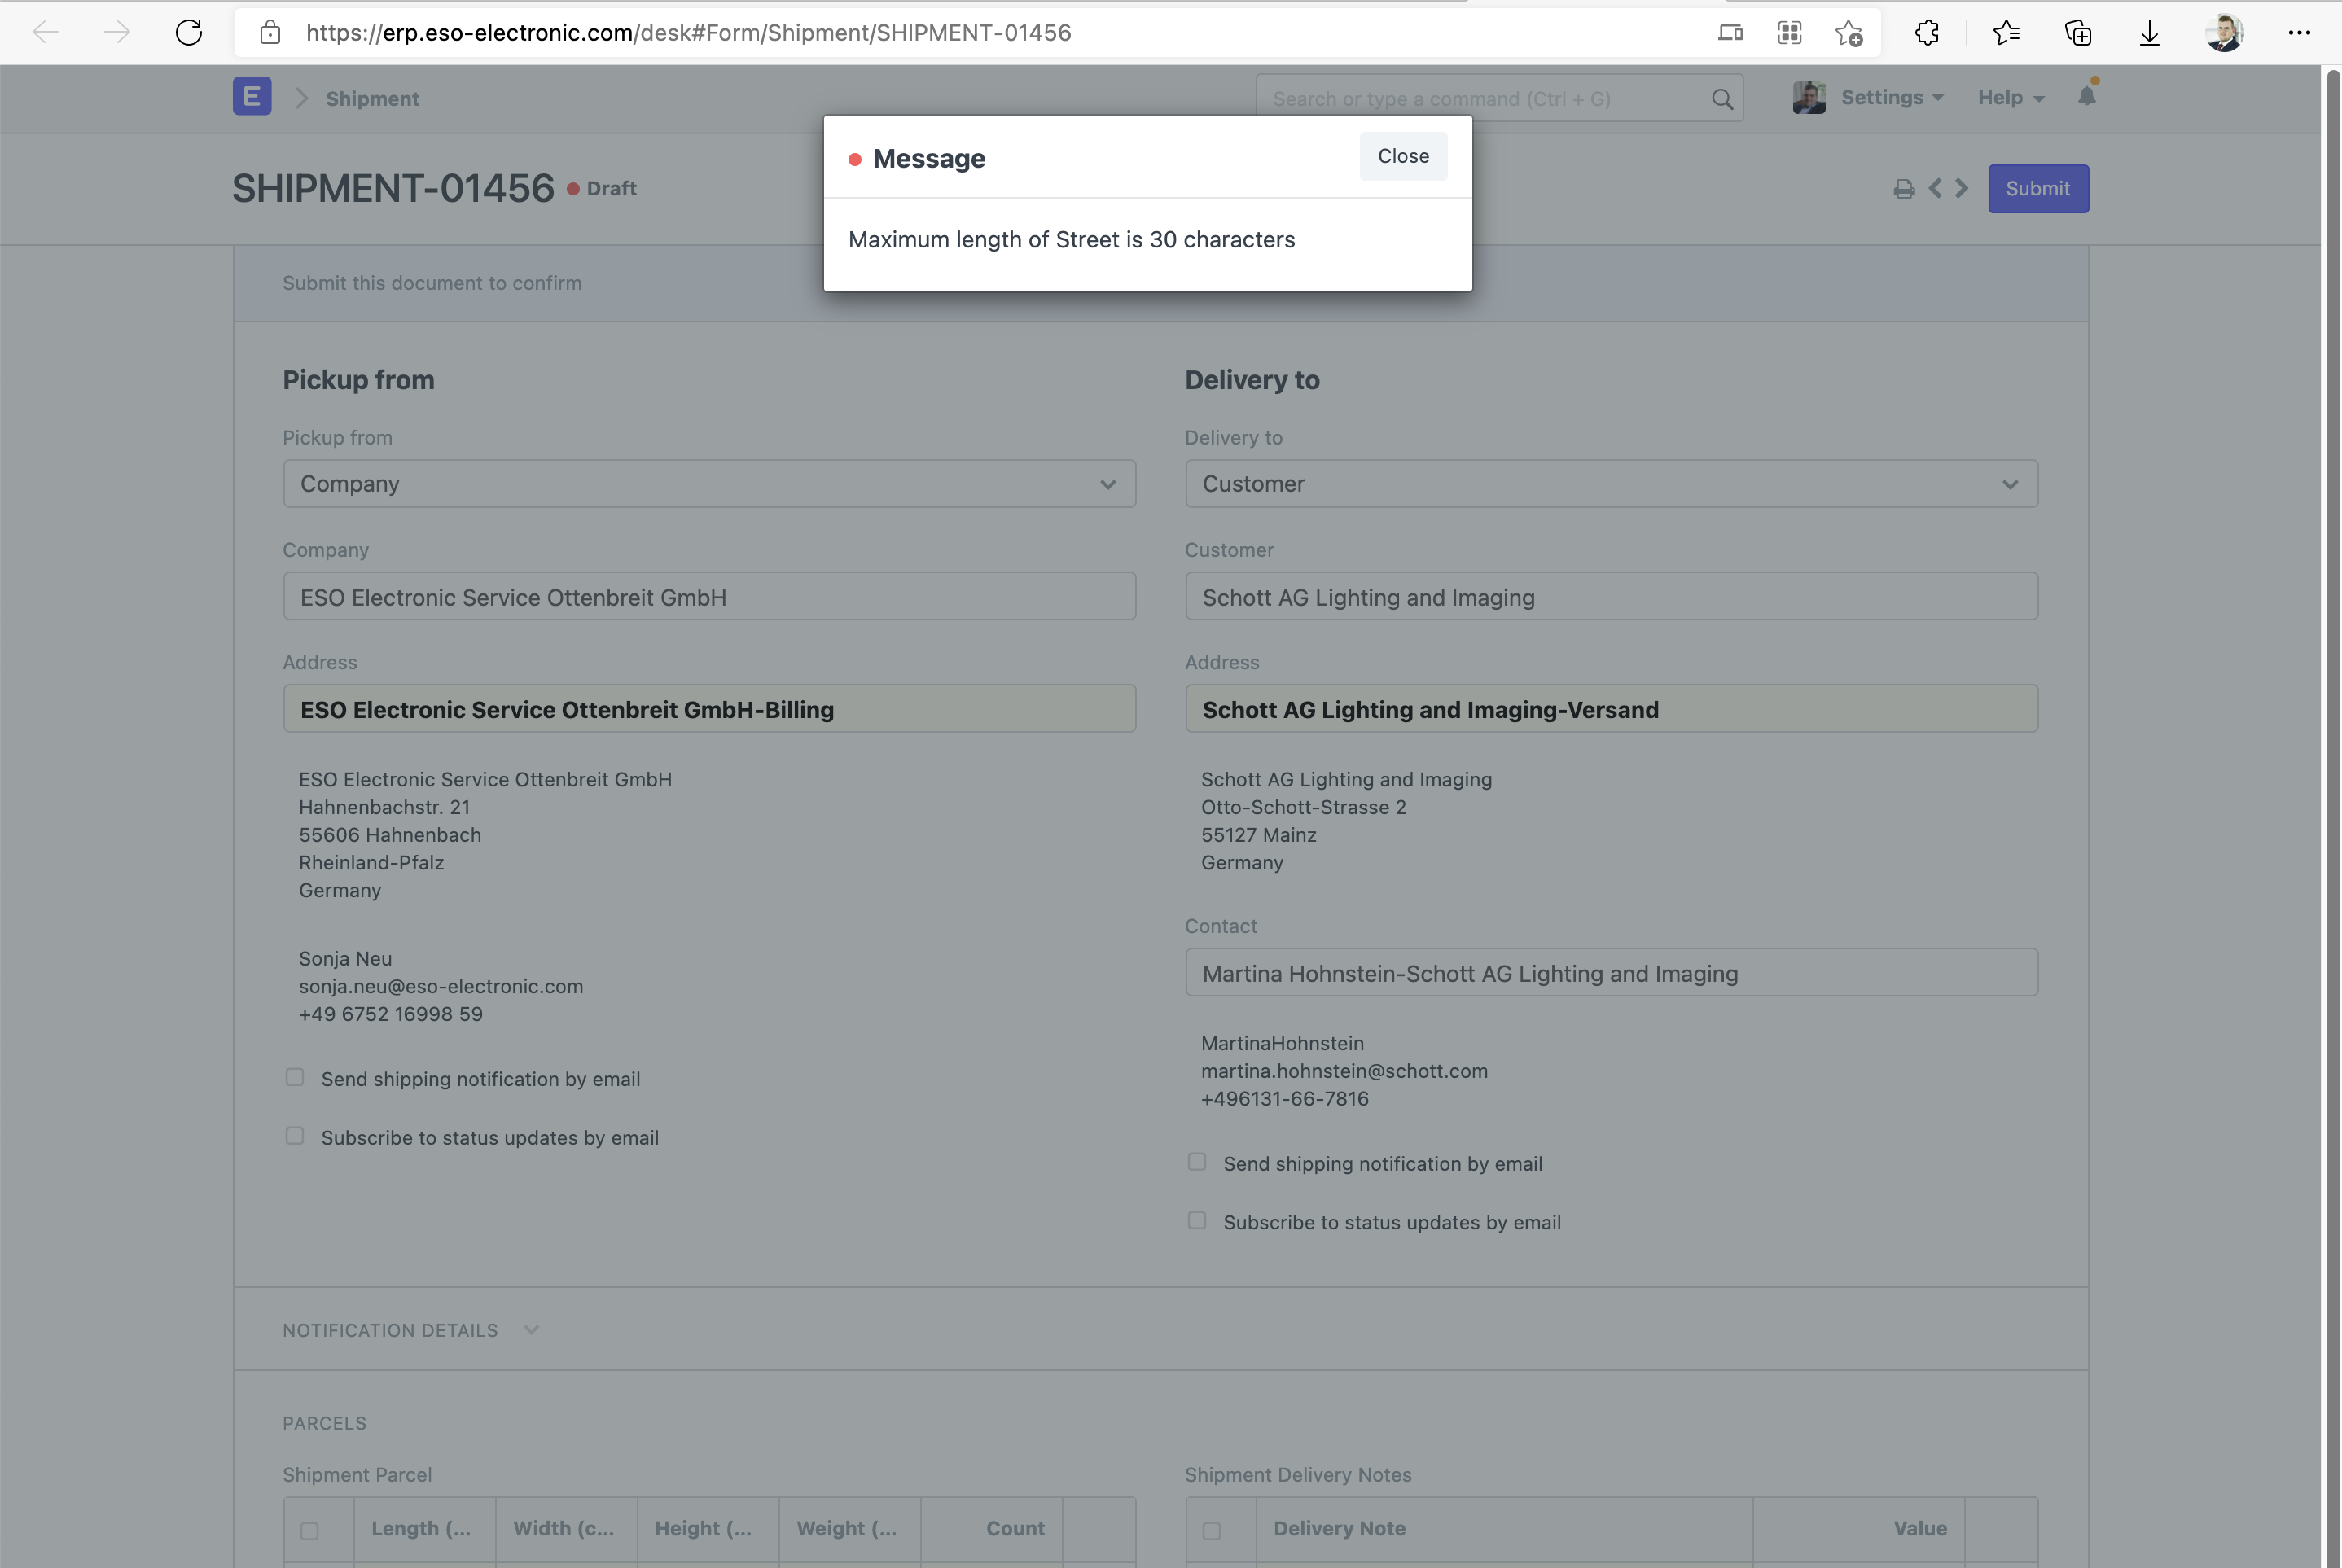Image resolution: width=2342 pixels, height=1568 pixels.
Task: Open the Delivery to type dropdown
Action: tap(2011, 484)
